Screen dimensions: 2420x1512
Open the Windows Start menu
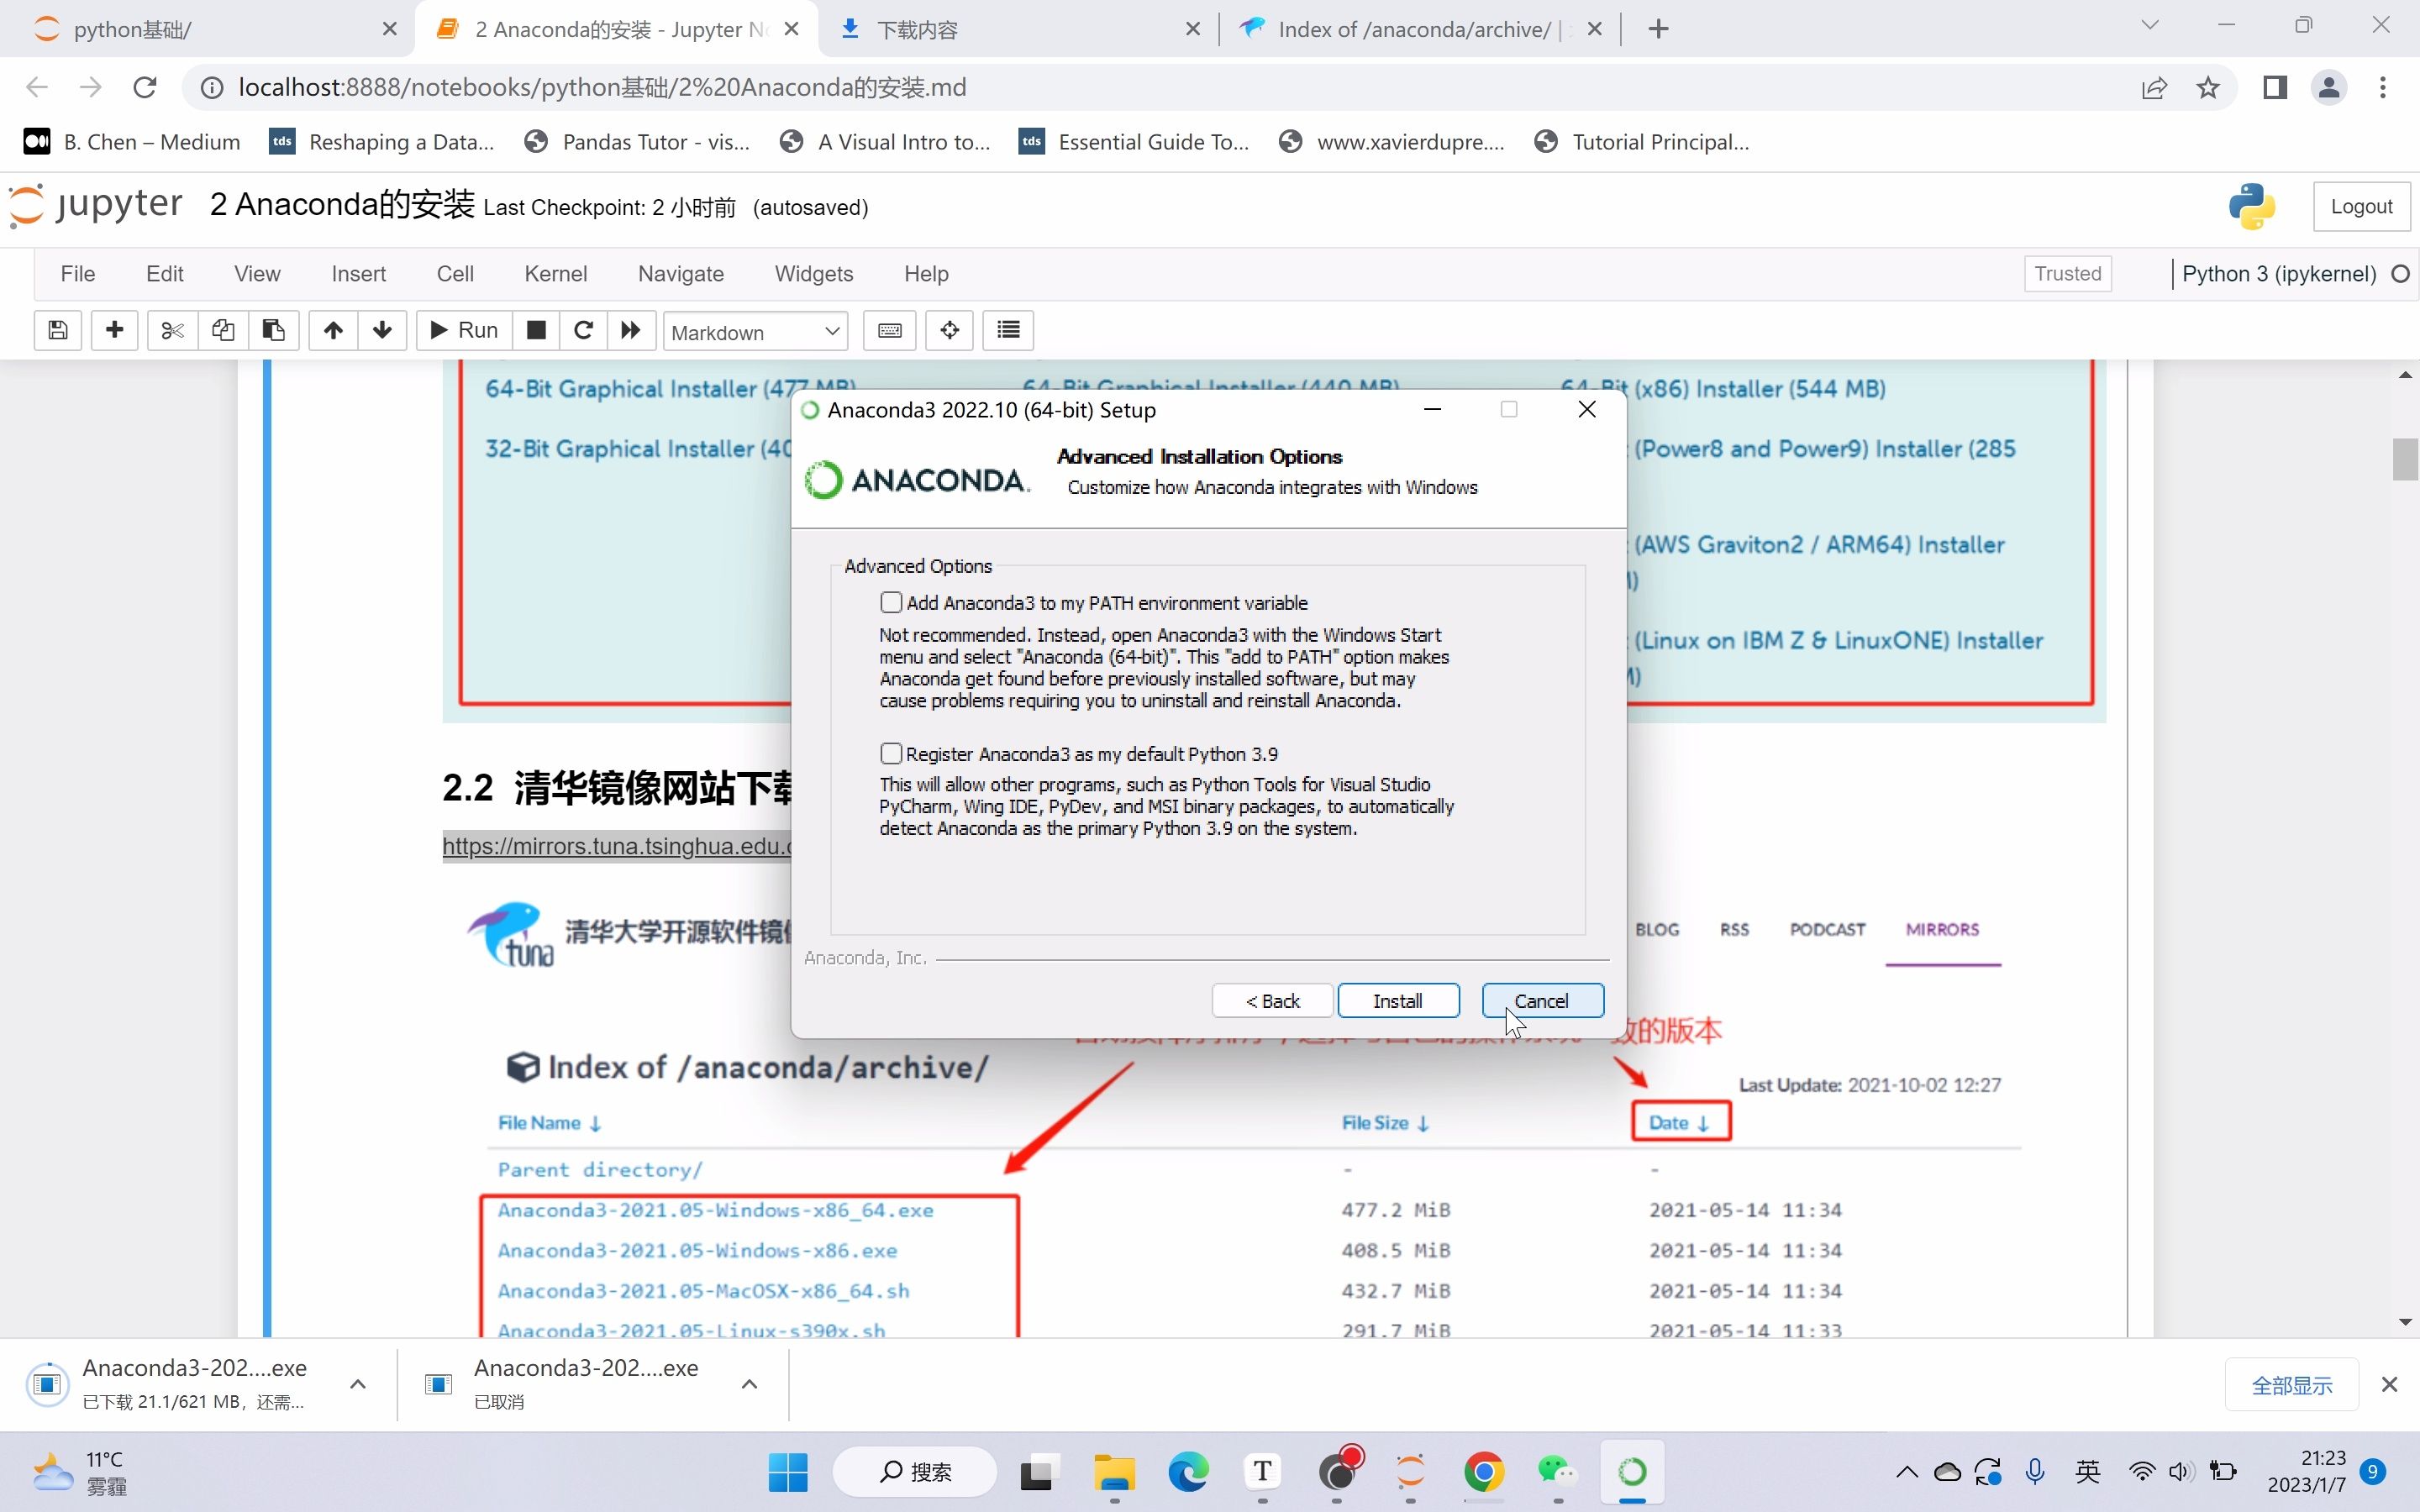(x=788, y=1472)
